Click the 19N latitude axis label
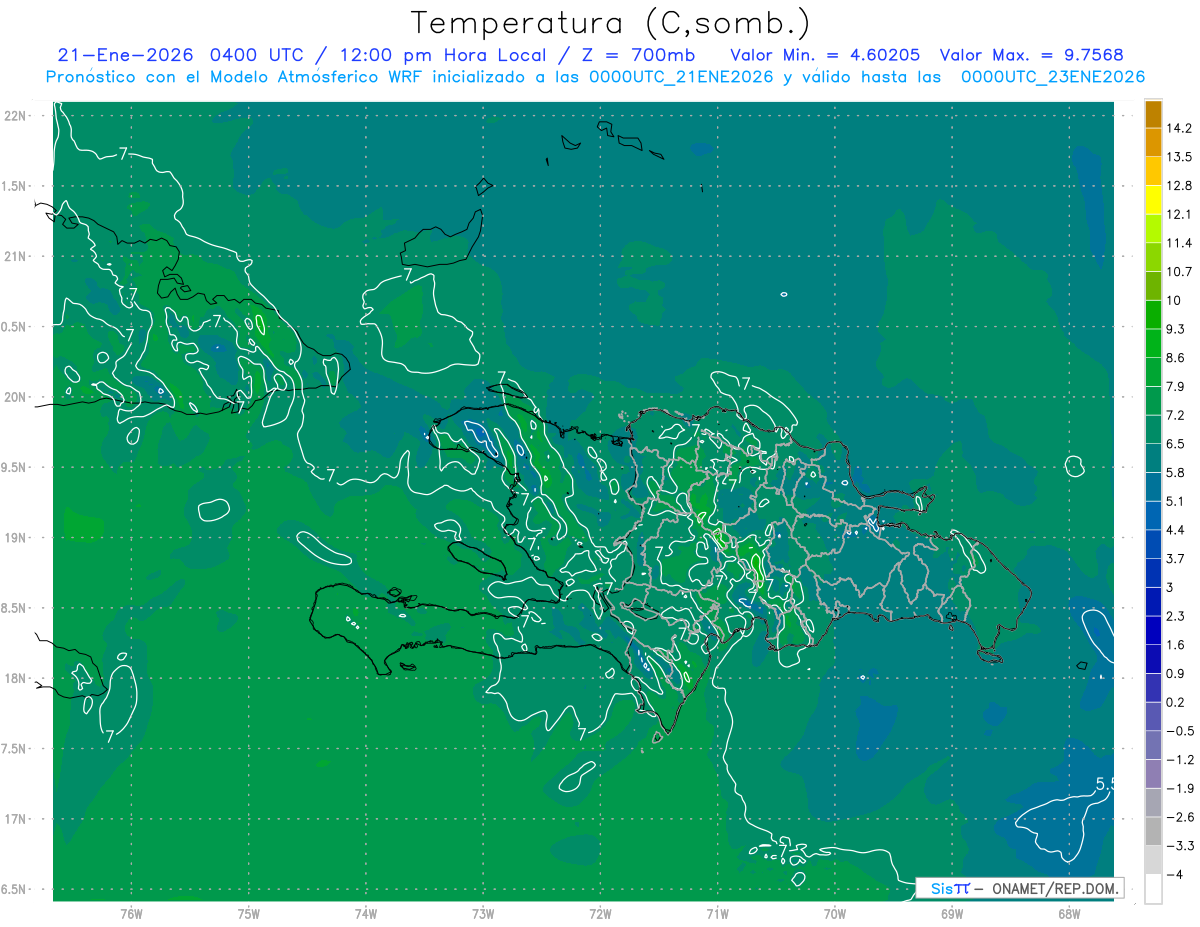This screenshot has height=927, width=1200. [x=17, y=538]
